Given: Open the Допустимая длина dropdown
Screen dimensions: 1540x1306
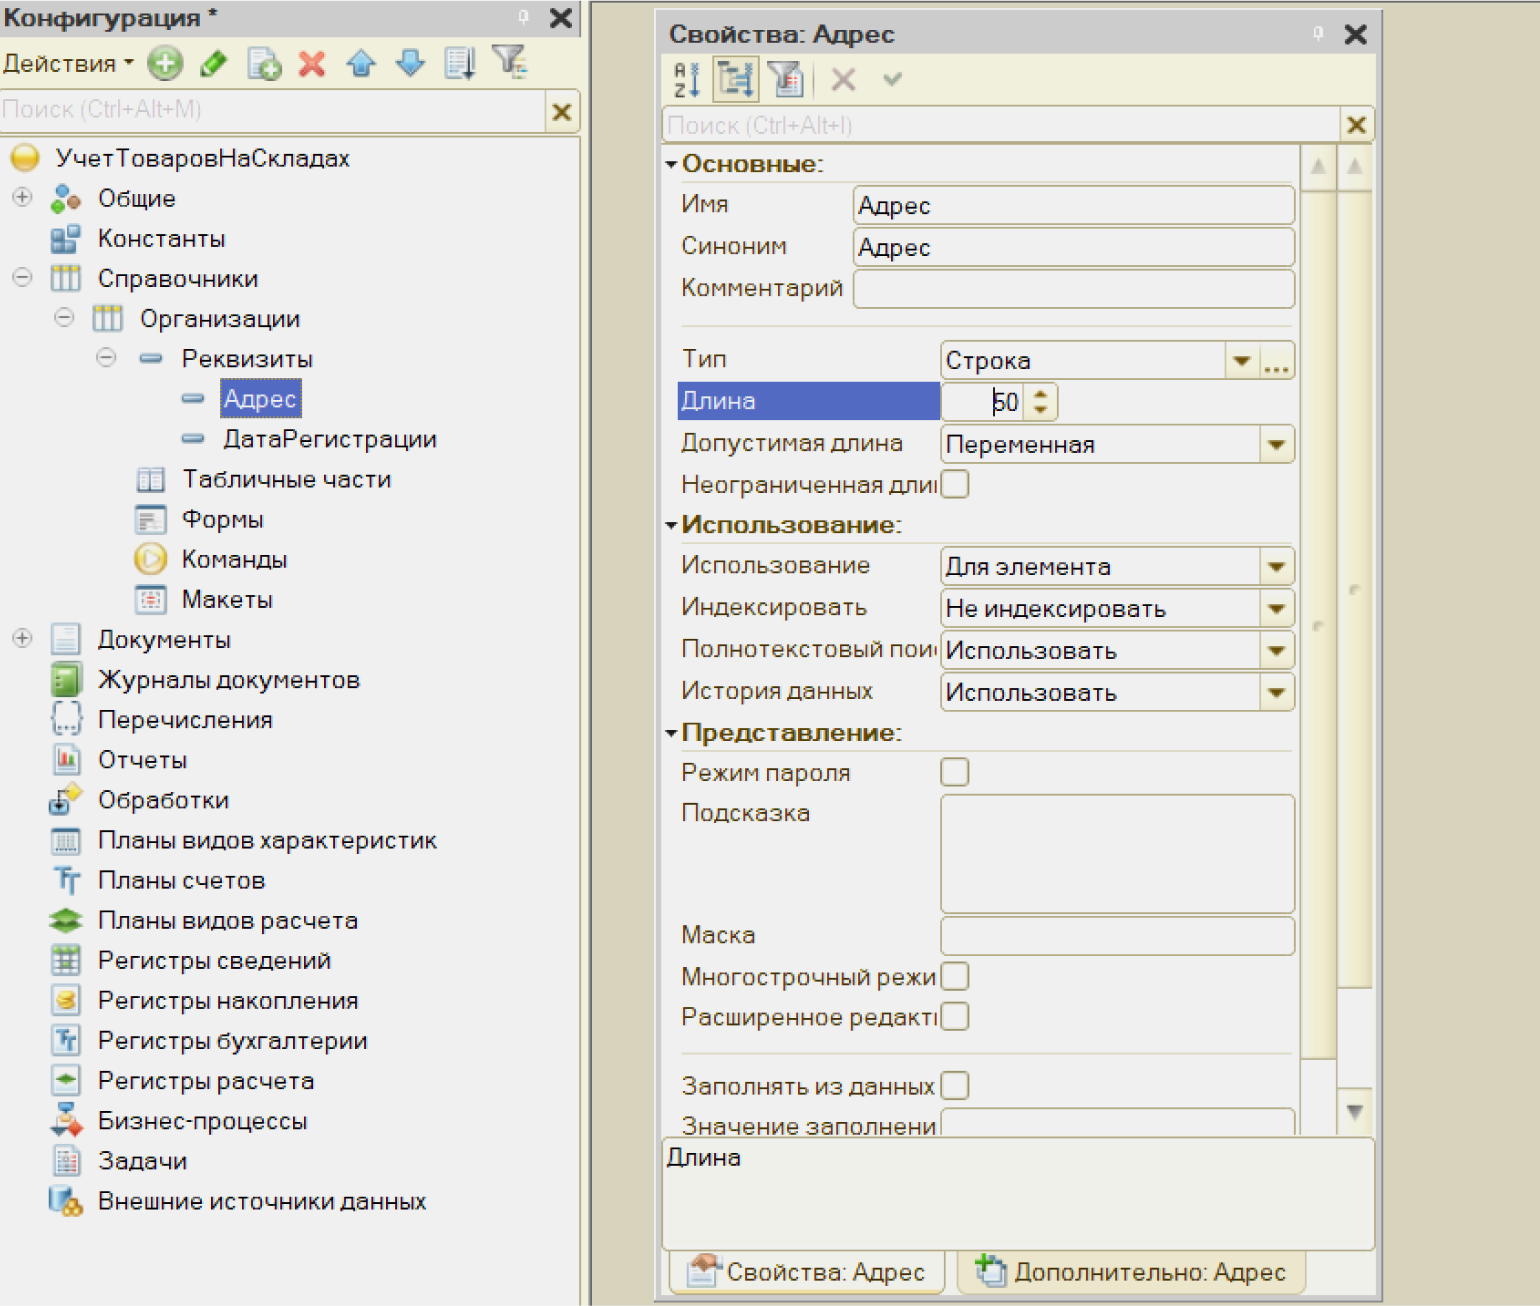Looking at the screenshot, I should 1276,445.
